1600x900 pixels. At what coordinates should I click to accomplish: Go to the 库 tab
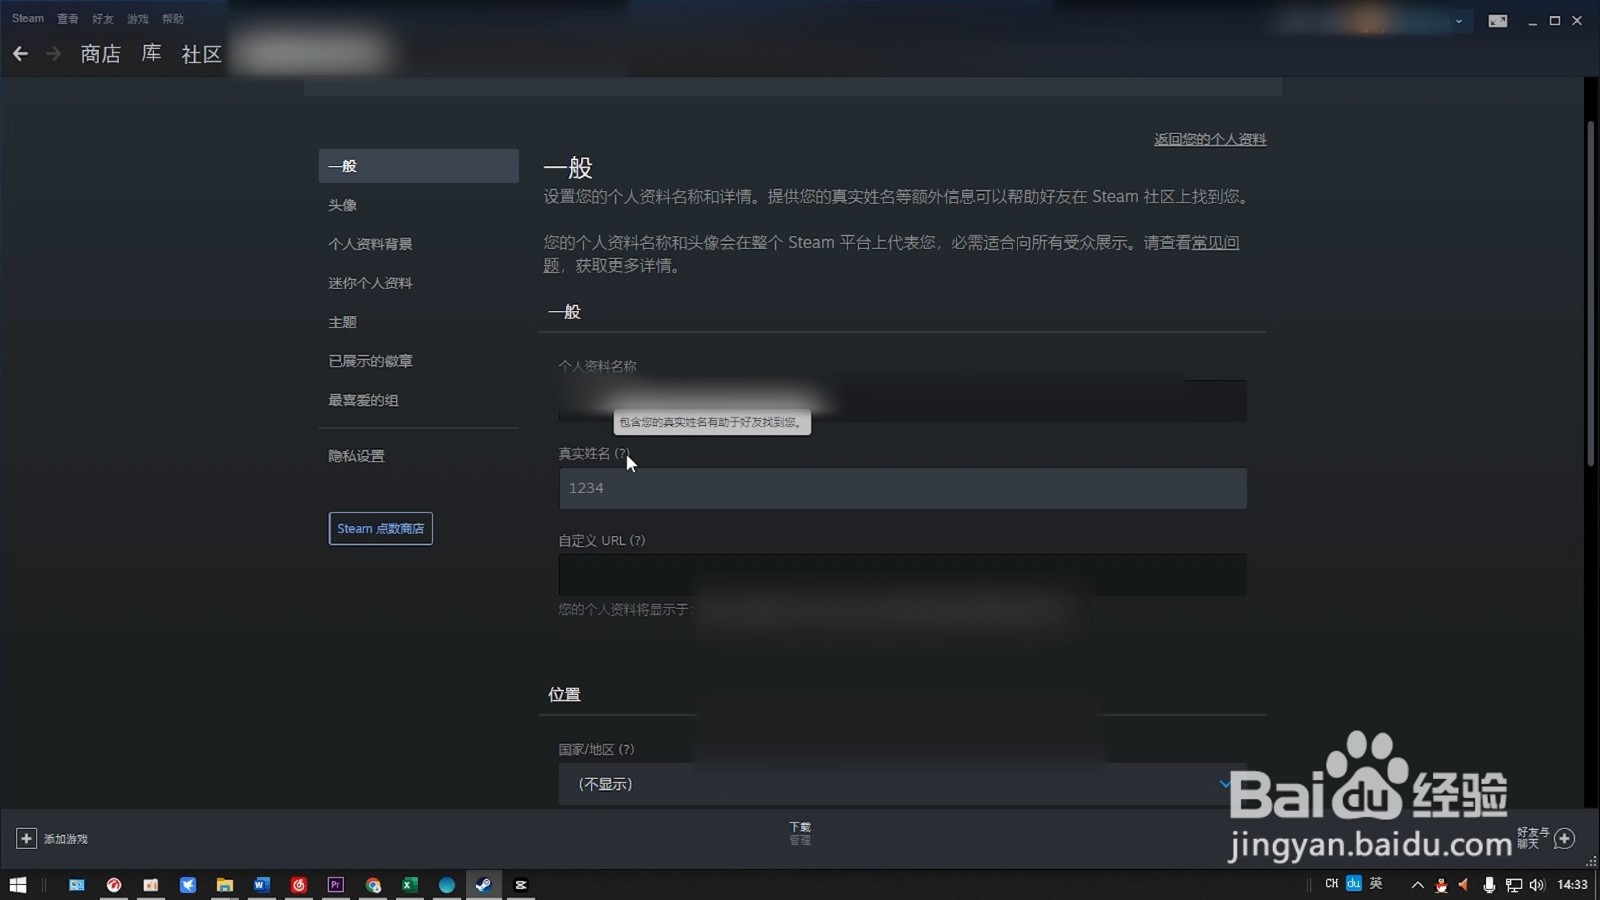pos(151,54)
